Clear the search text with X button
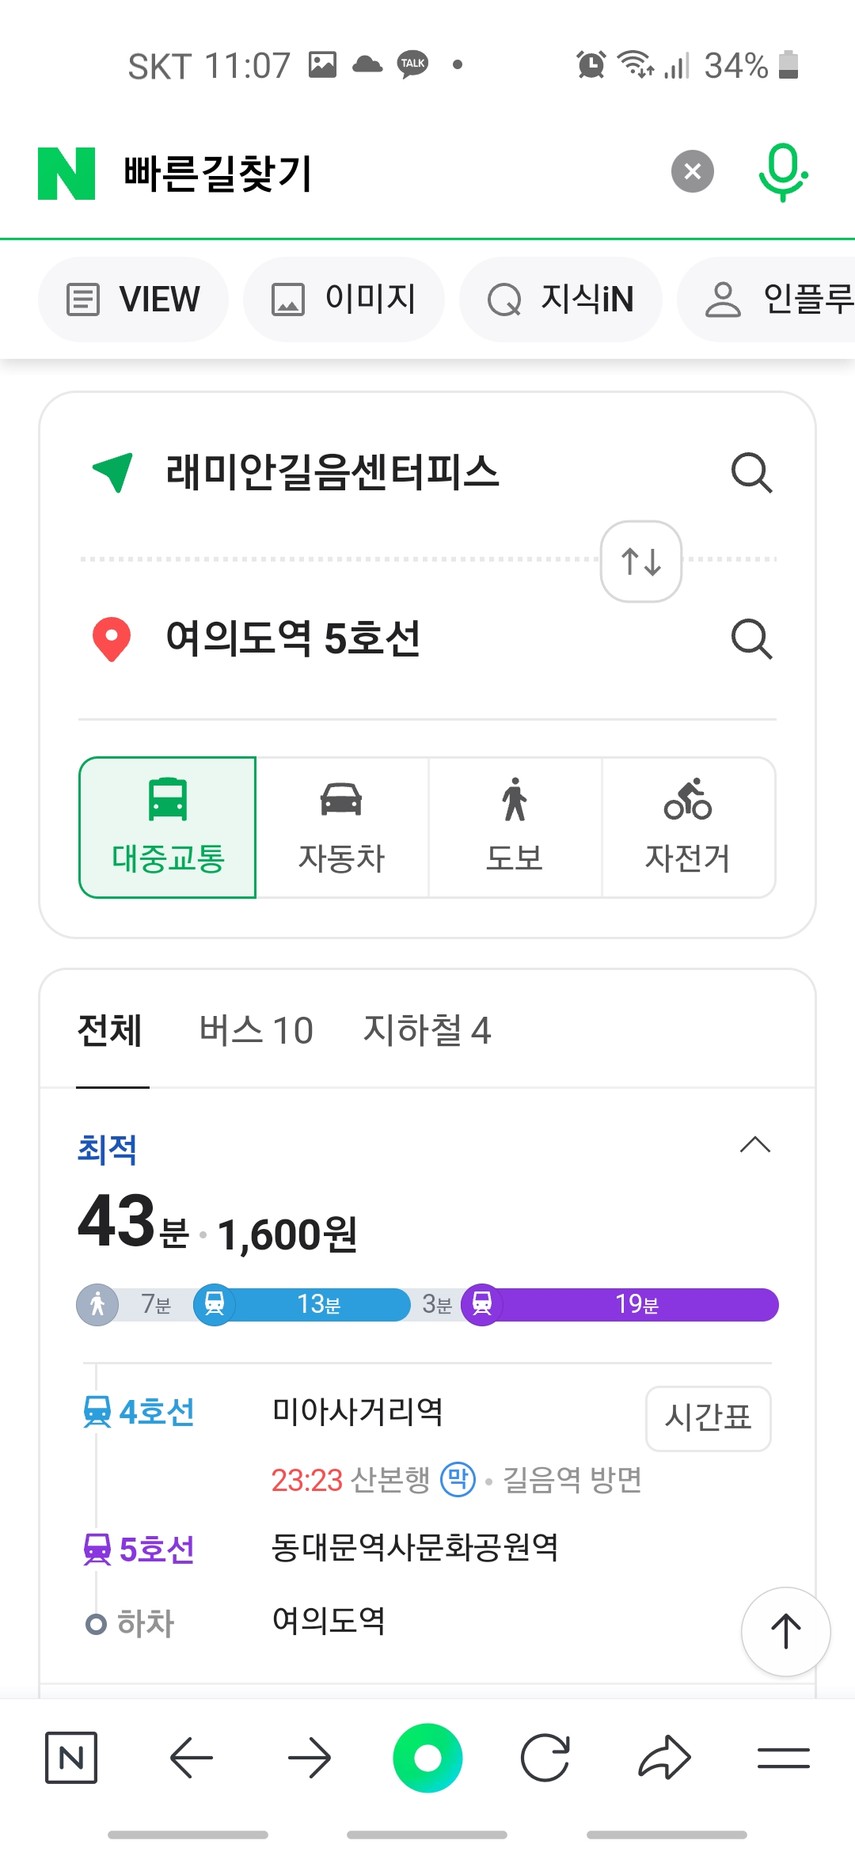Viewport: 855px width, 1853px height. click(x=692, y=172)
